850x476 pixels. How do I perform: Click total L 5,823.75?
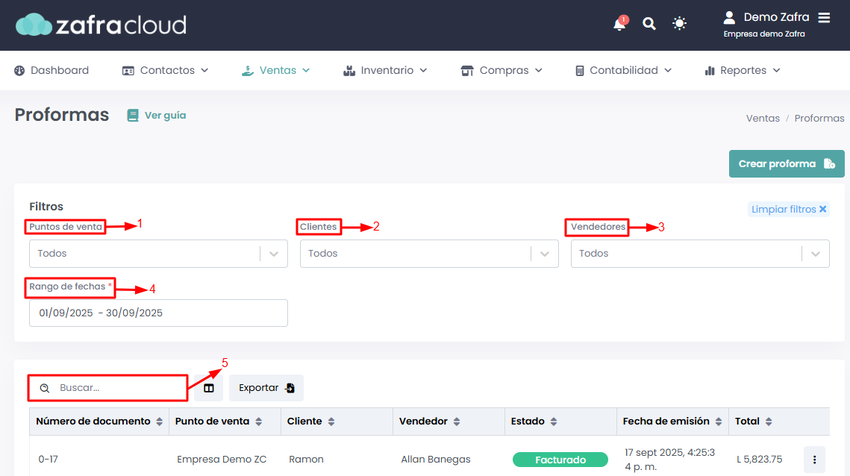pyautogui.click(x=759, y=459)
